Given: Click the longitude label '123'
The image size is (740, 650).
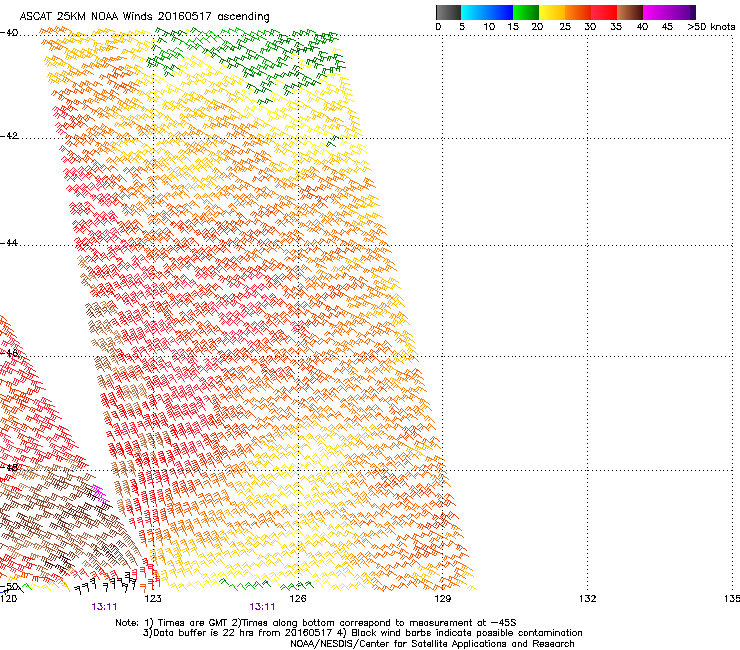Looking at the screenshot, I should click(x=153, y=599).
